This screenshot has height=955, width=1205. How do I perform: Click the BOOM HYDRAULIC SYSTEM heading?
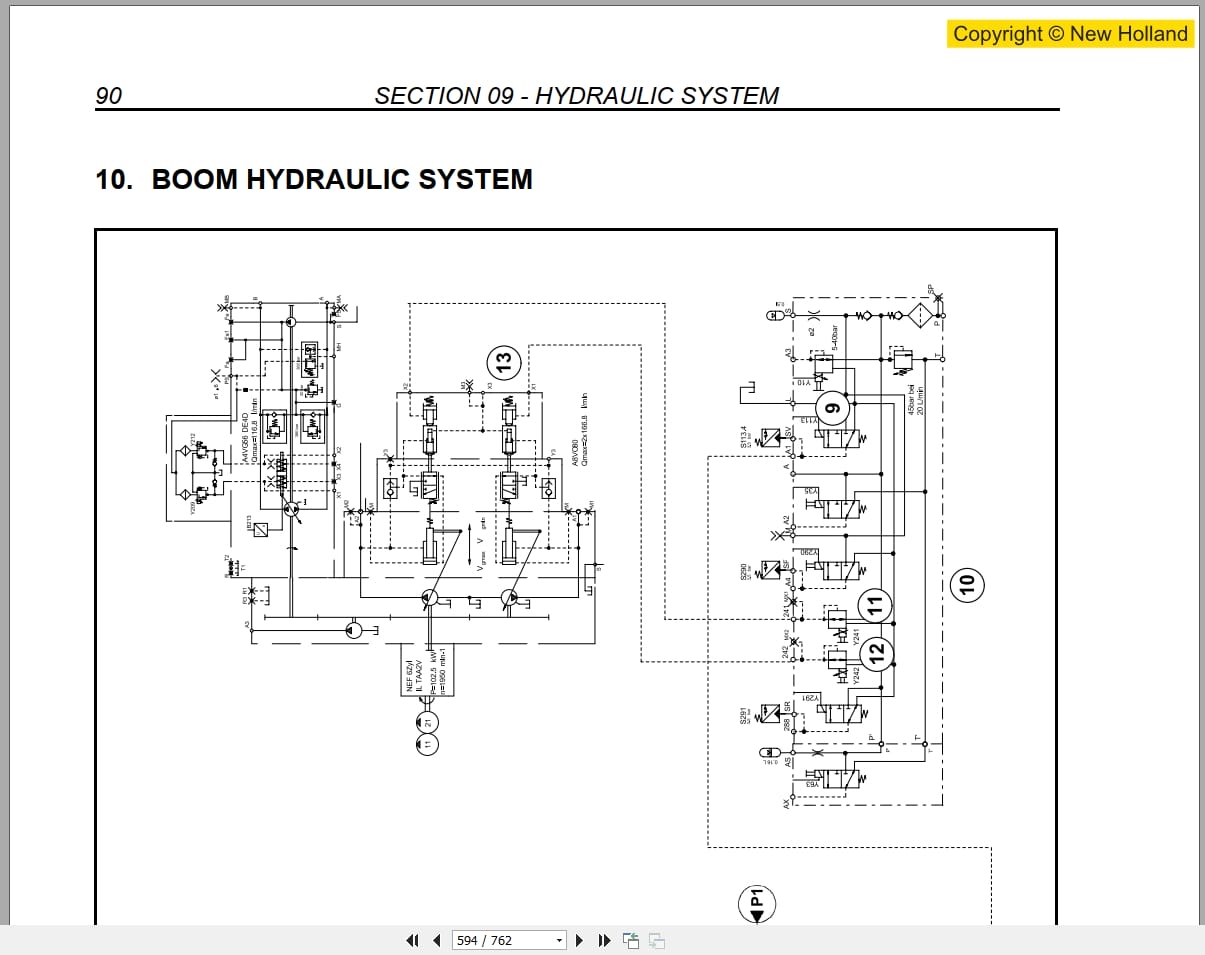(x=342, y=180)
